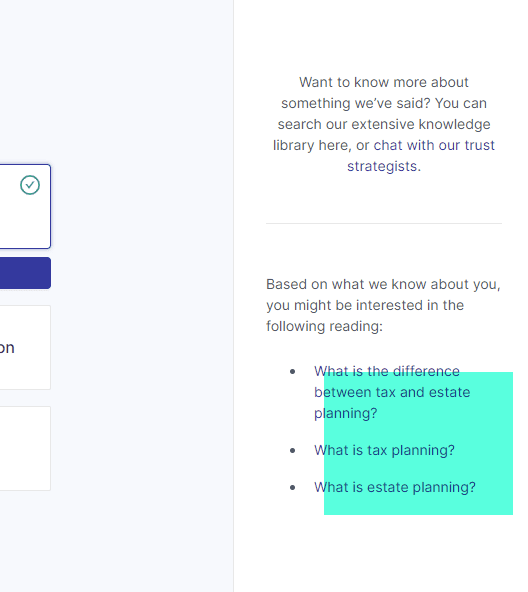
Task: Open "What is tax planning?" article
Action: 384,450
